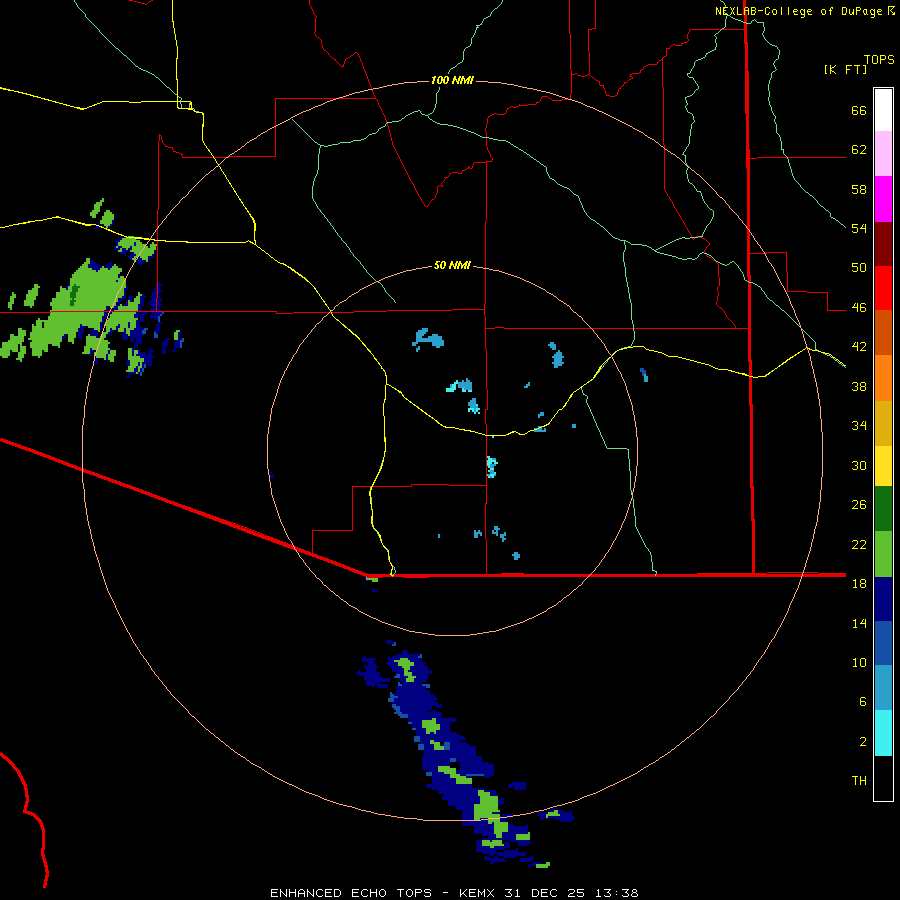Click the legend value 66
The height and width of the screenshot is (900, 900).
859,110
